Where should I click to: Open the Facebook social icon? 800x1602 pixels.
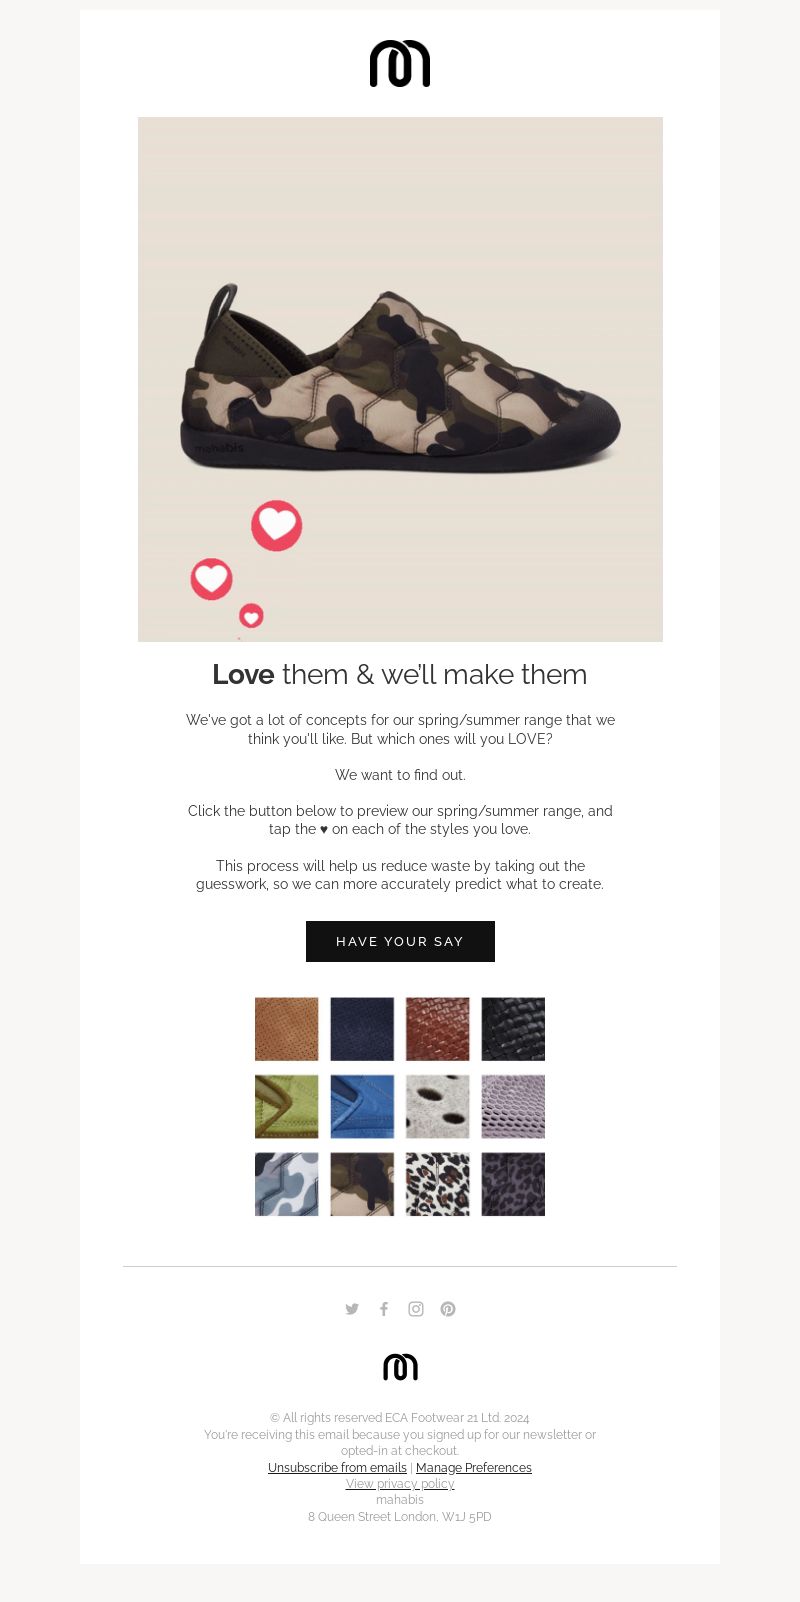(384, 1309)
